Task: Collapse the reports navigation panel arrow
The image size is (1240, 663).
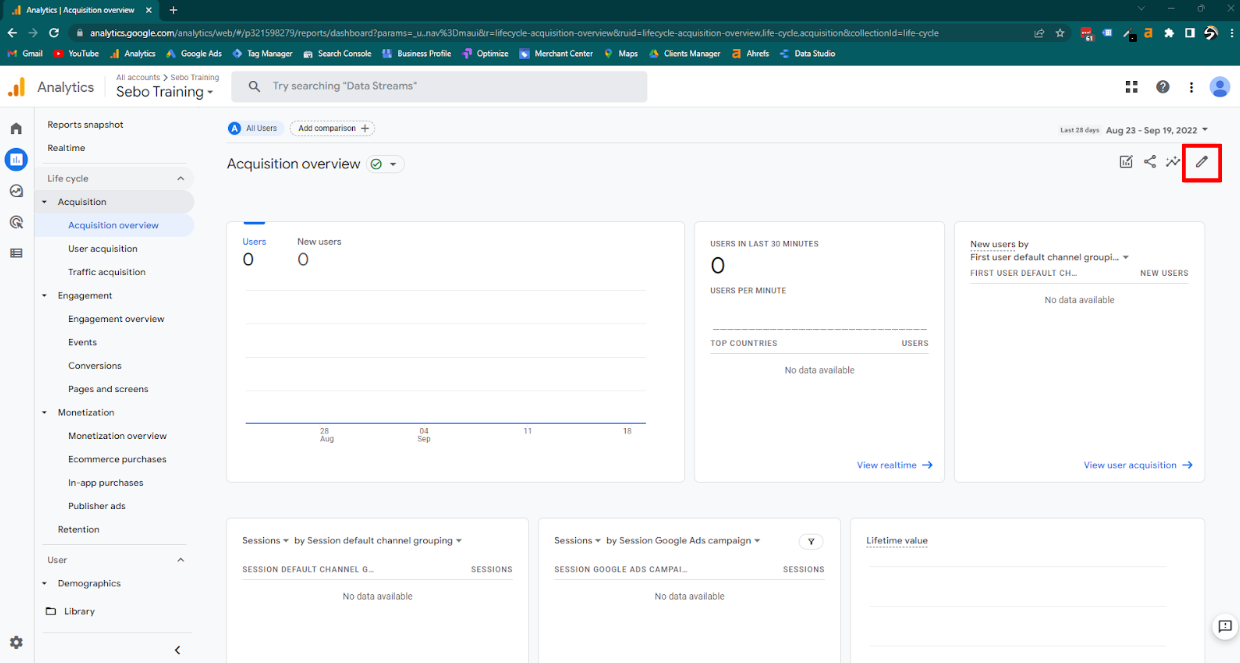Action: pos(178,650)
